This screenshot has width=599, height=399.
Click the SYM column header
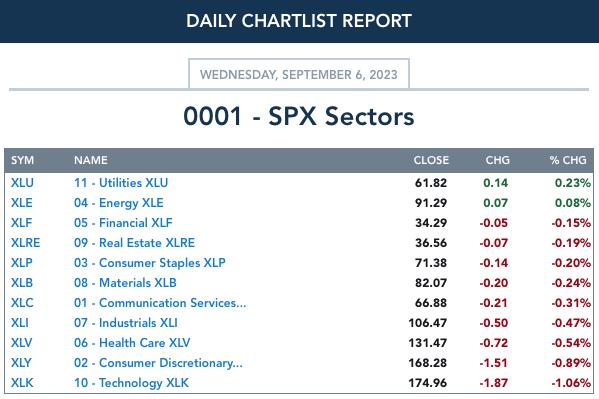coord(22,160)
